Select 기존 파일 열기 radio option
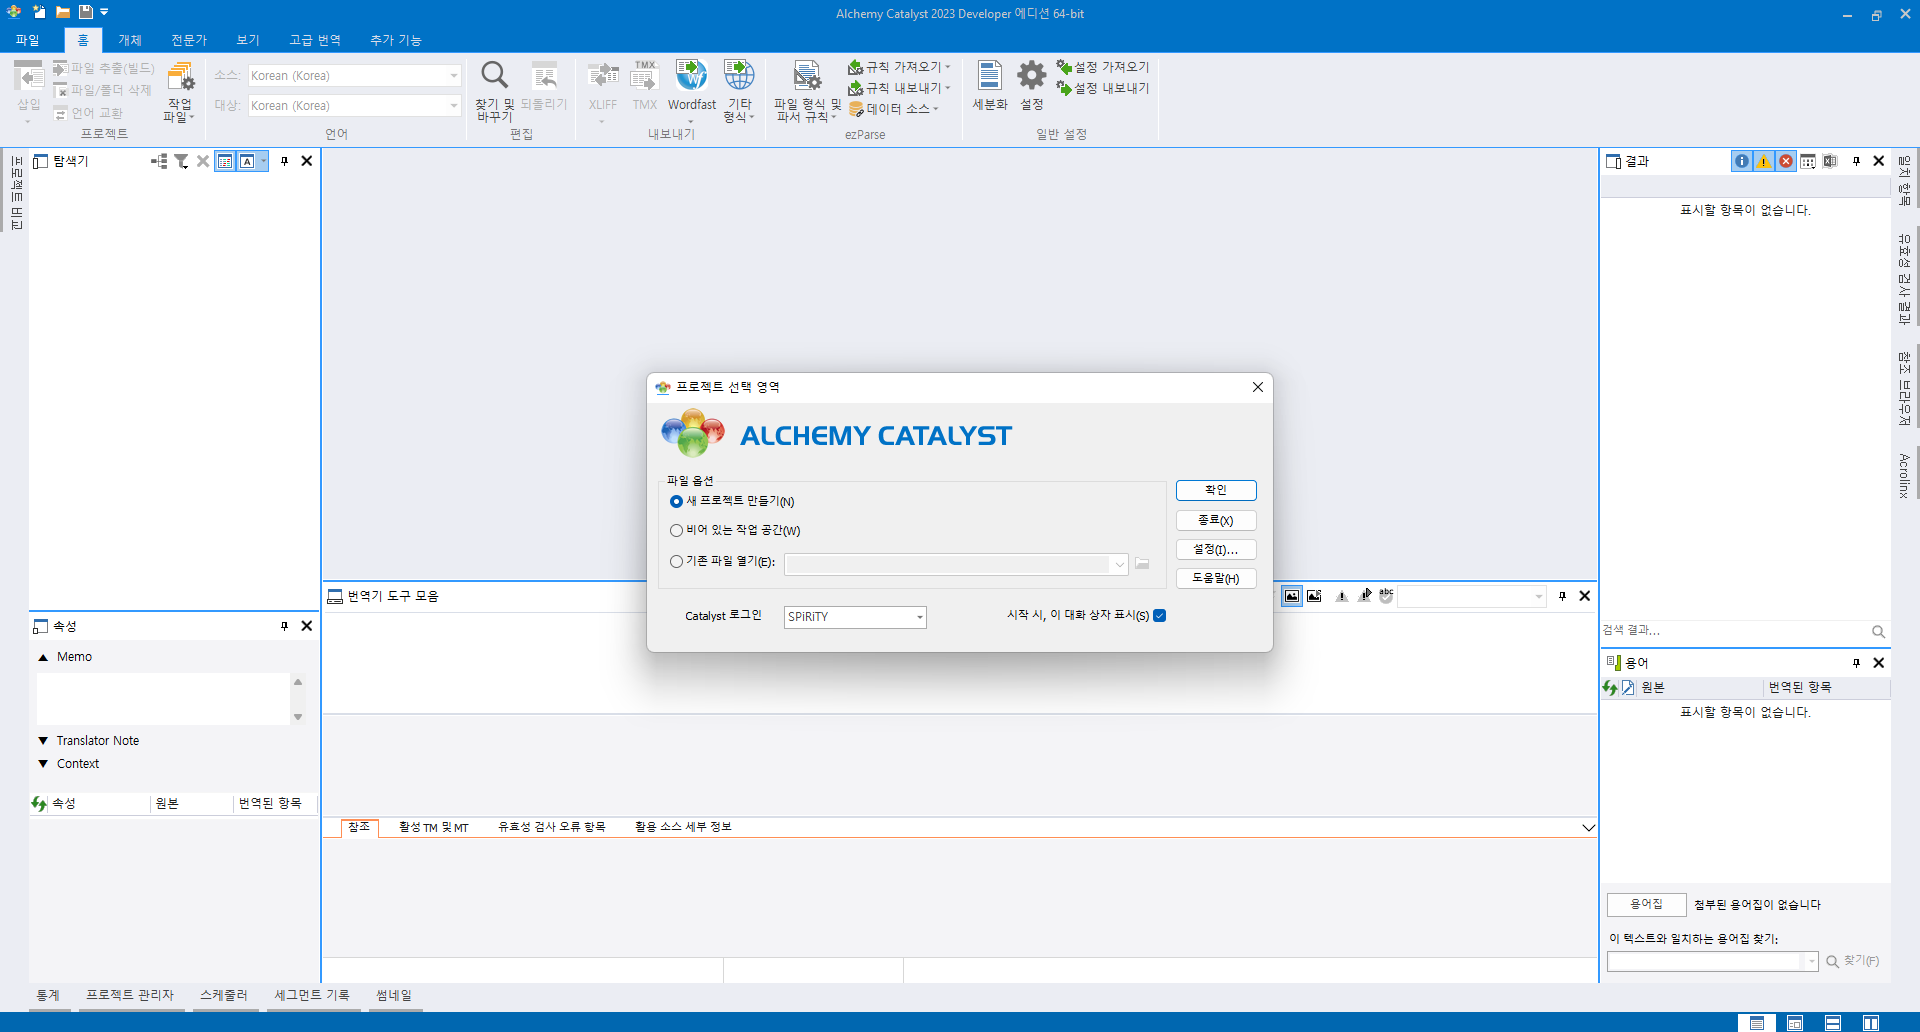The height and width of the screenshot is (1032, 1920). click(x=676, y=562)
